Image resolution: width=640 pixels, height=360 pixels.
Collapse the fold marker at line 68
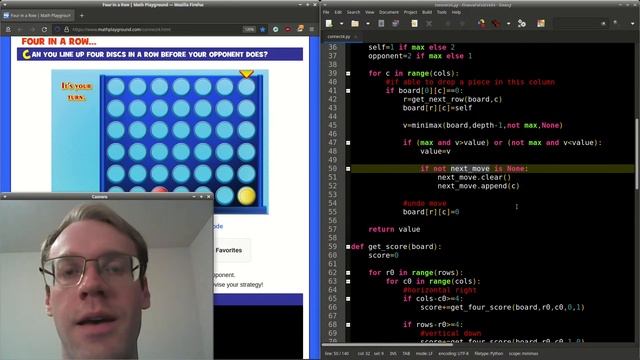point(348,325)
